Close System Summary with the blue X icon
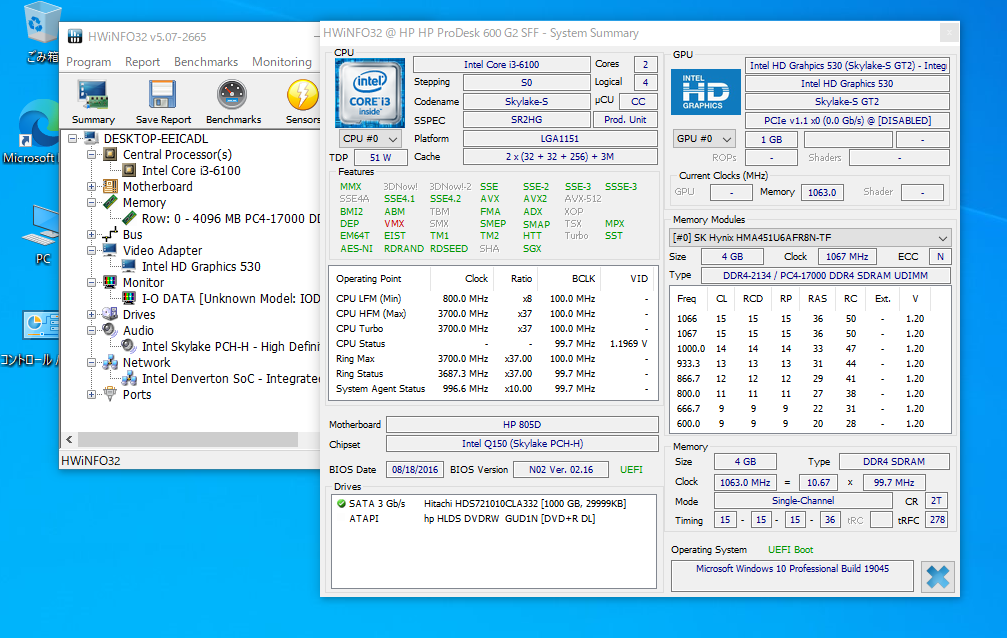The width and height of the screenshot is (1007, 638). (937, 576)
